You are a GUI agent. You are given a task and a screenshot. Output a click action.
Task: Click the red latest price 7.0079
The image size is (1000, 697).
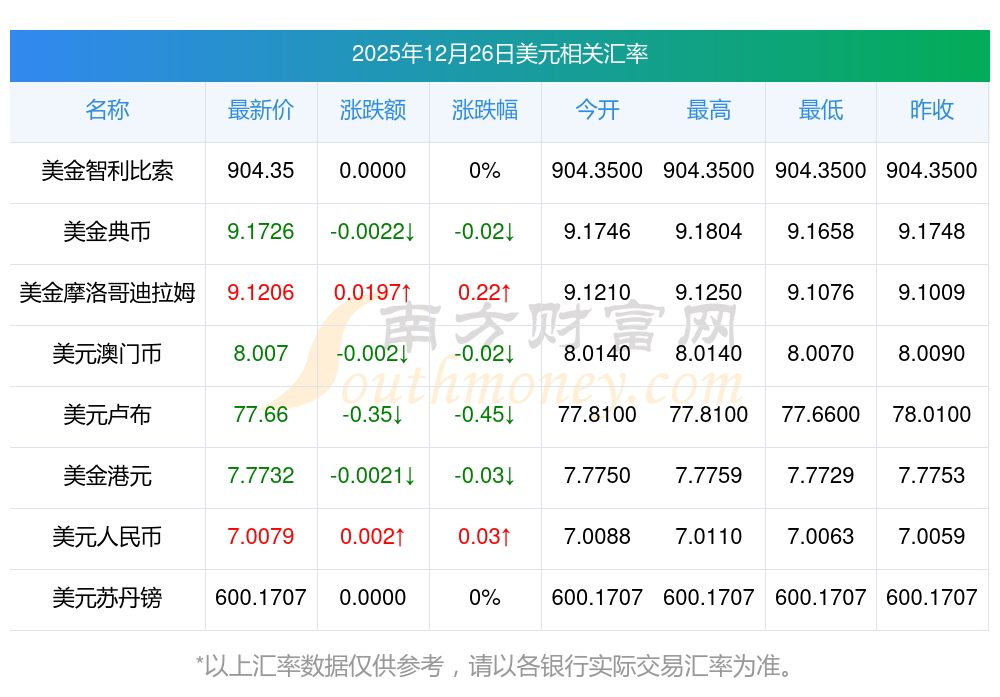click(260, 537)
